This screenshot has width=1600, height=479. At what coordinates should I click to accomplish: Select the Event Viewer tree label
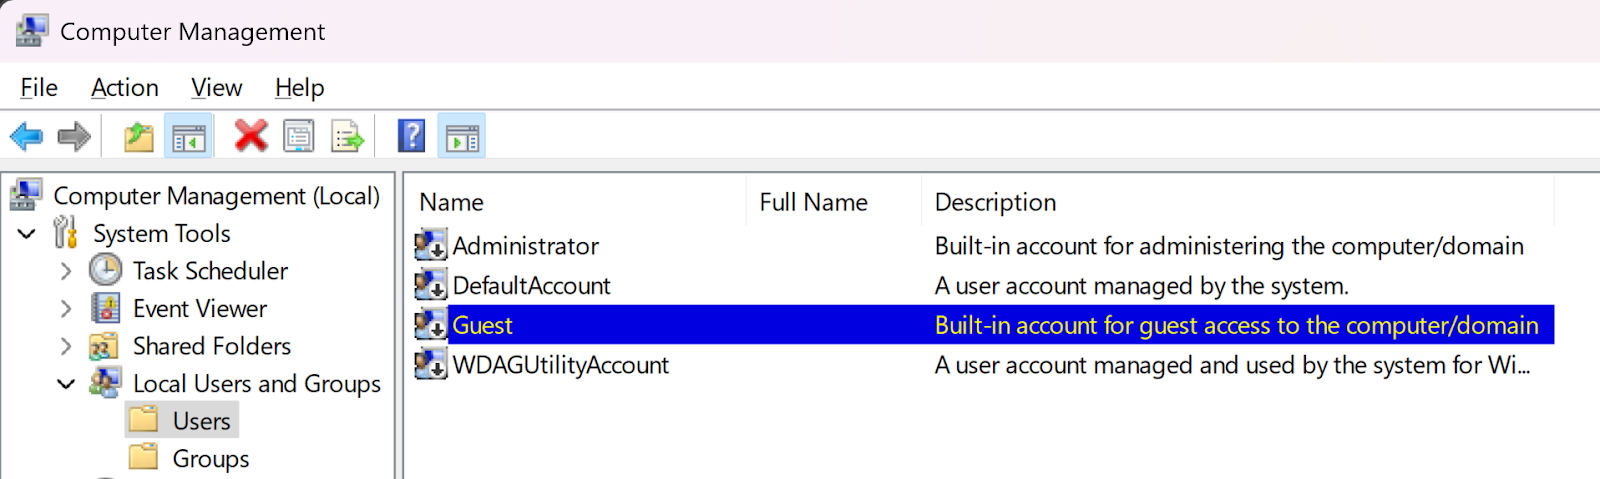tap(200, 309)
